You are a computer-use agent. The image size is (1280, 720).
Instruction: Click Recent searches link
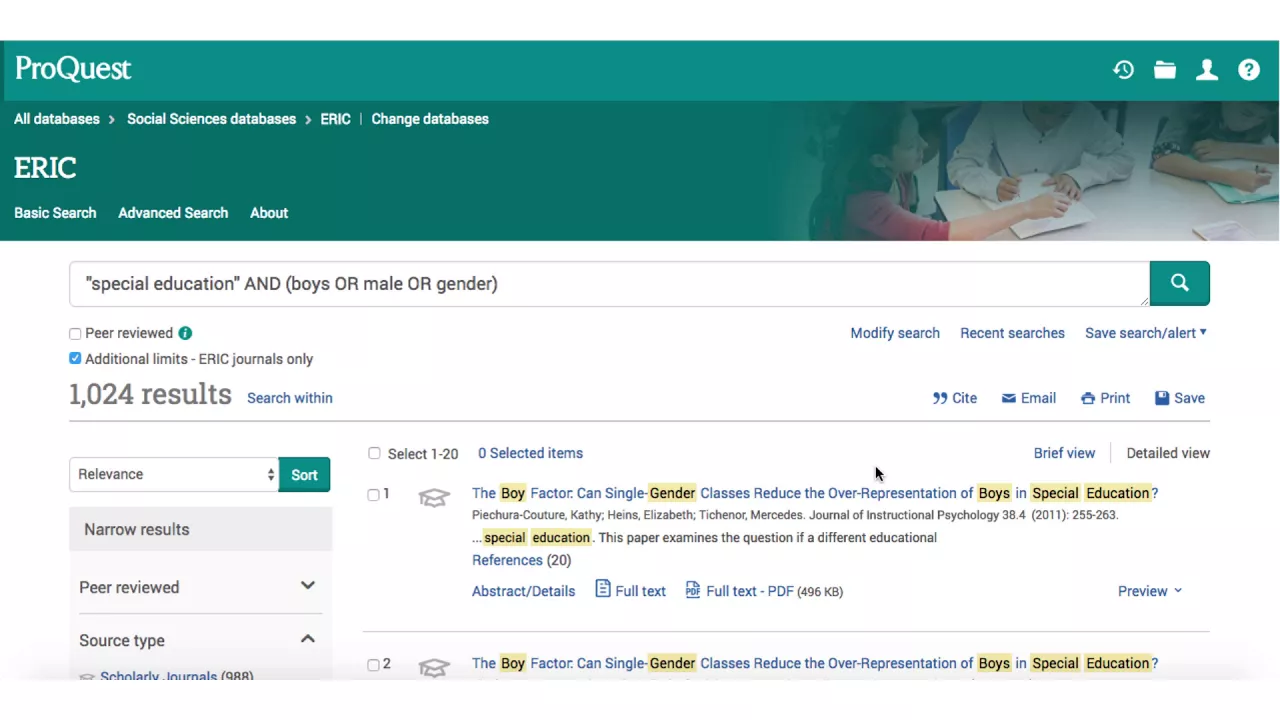(1012, 333)
